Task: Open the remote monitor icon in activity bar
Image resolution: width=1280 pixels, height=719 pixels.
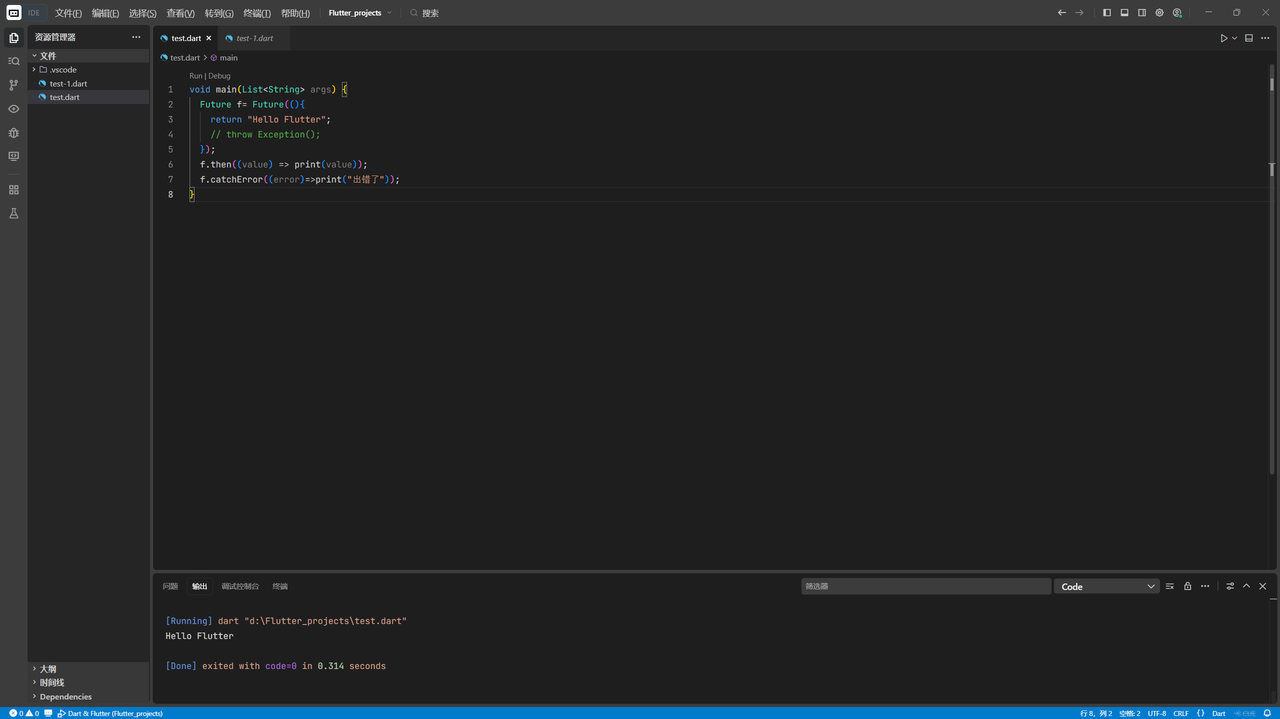Action: (x=13, y=157)
